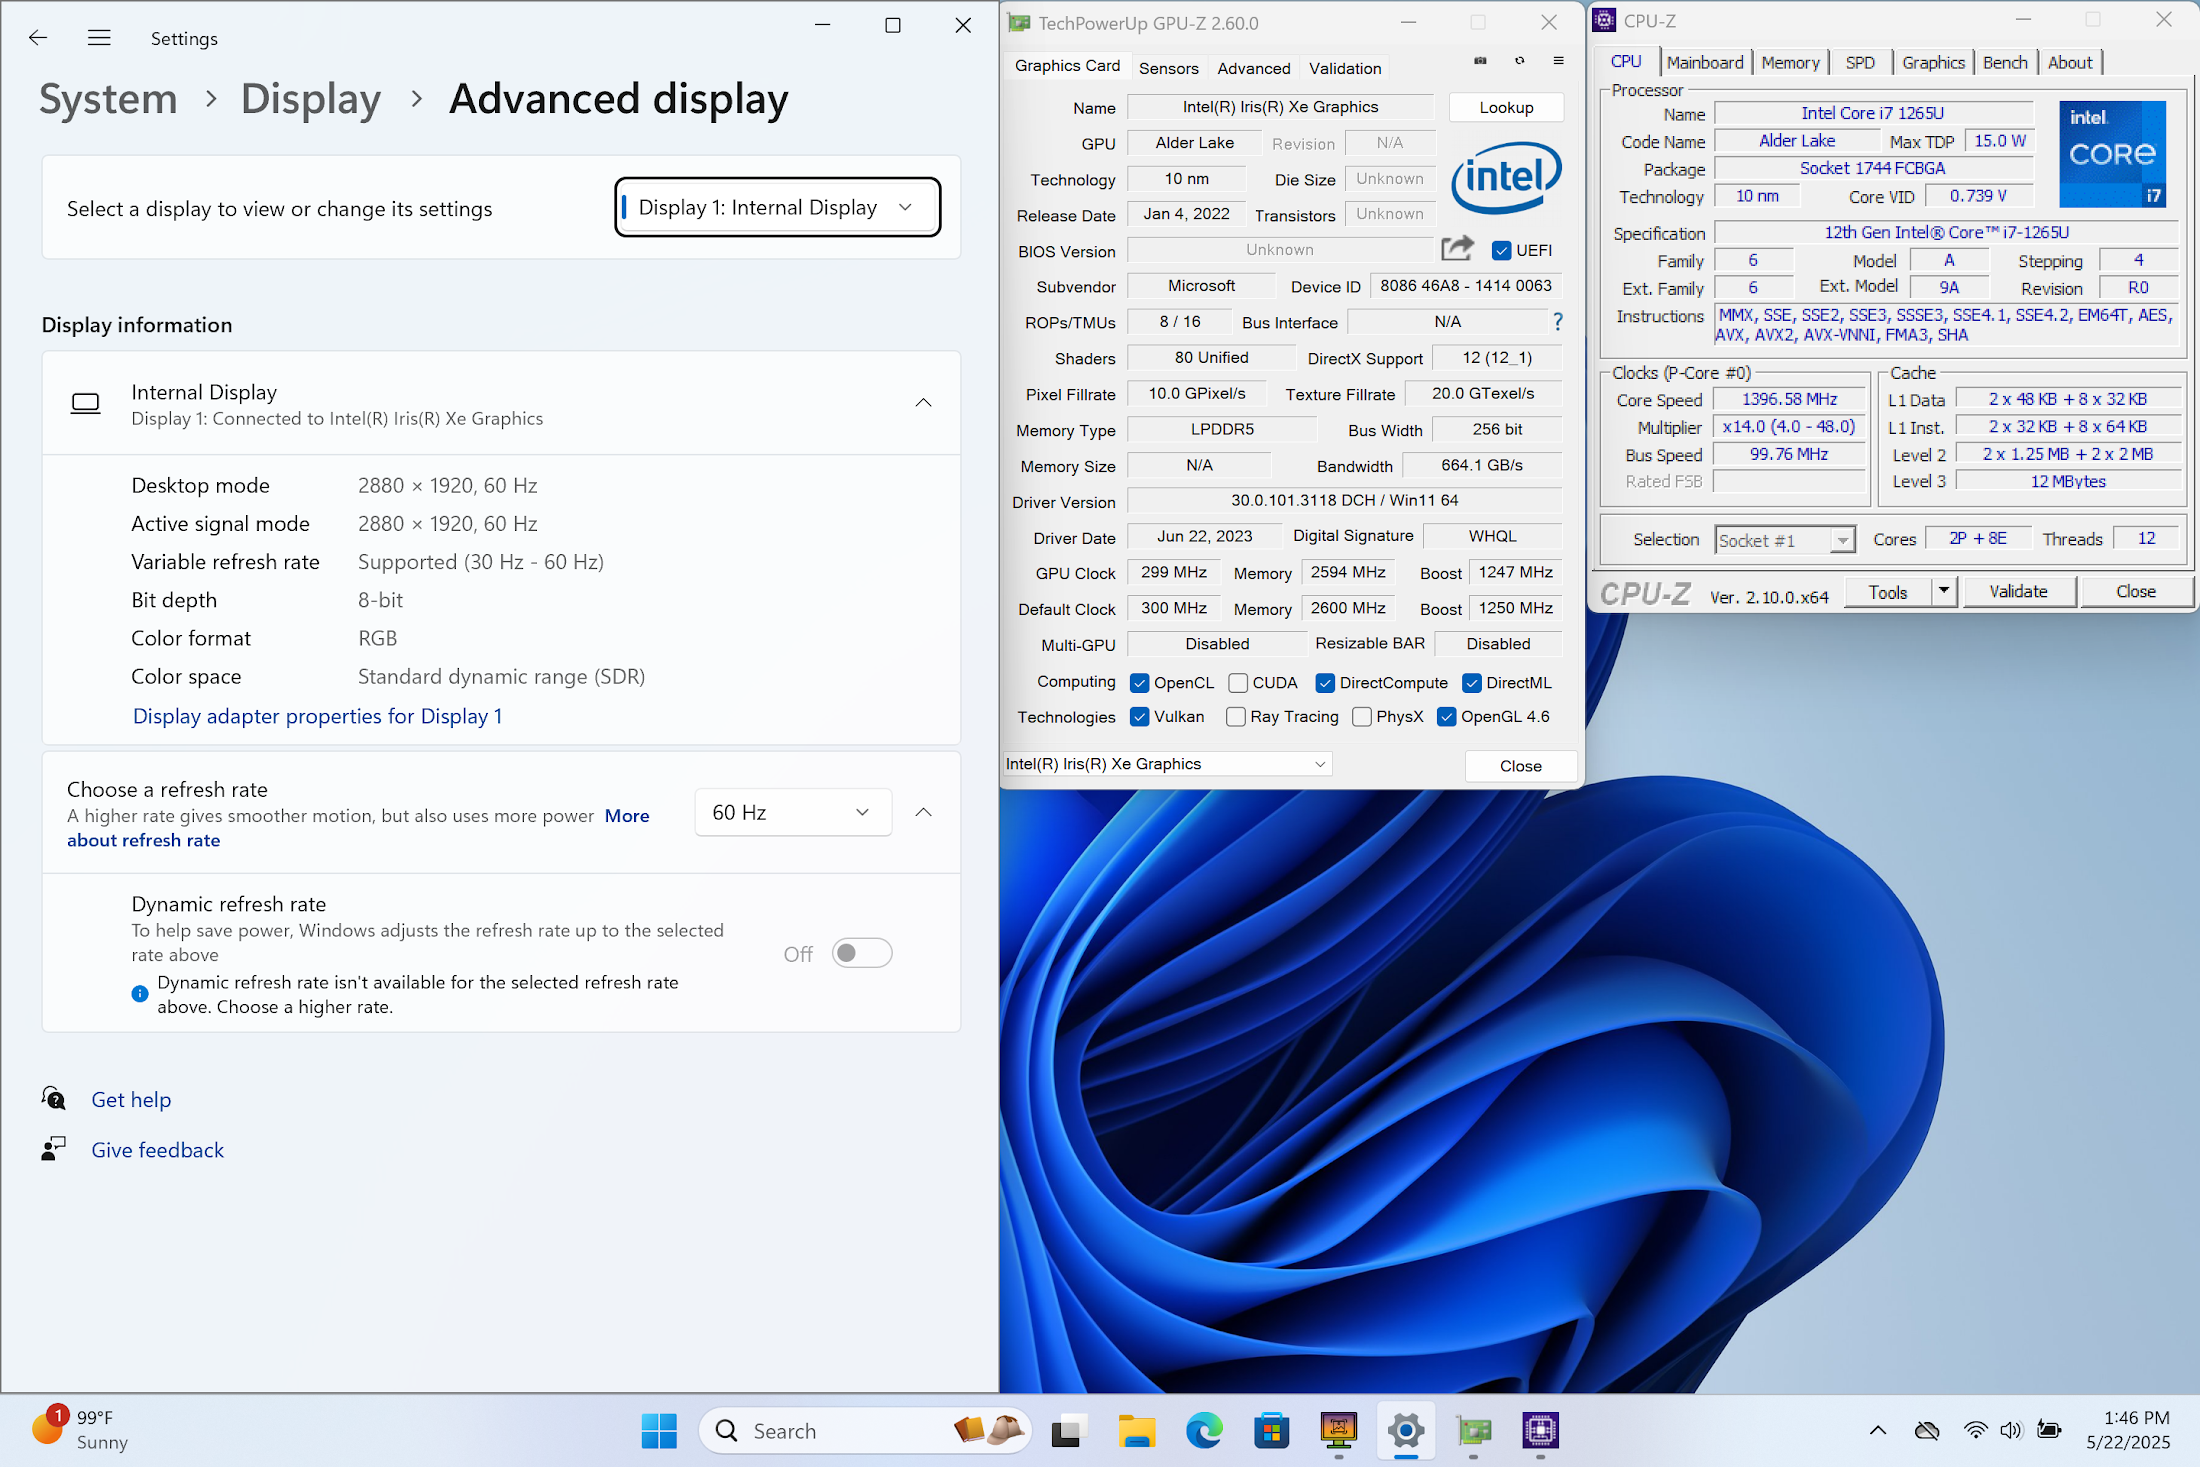2200x1467 pixels.
Task: Toggle the PhysX checkbox
Action: (1362, 717)
